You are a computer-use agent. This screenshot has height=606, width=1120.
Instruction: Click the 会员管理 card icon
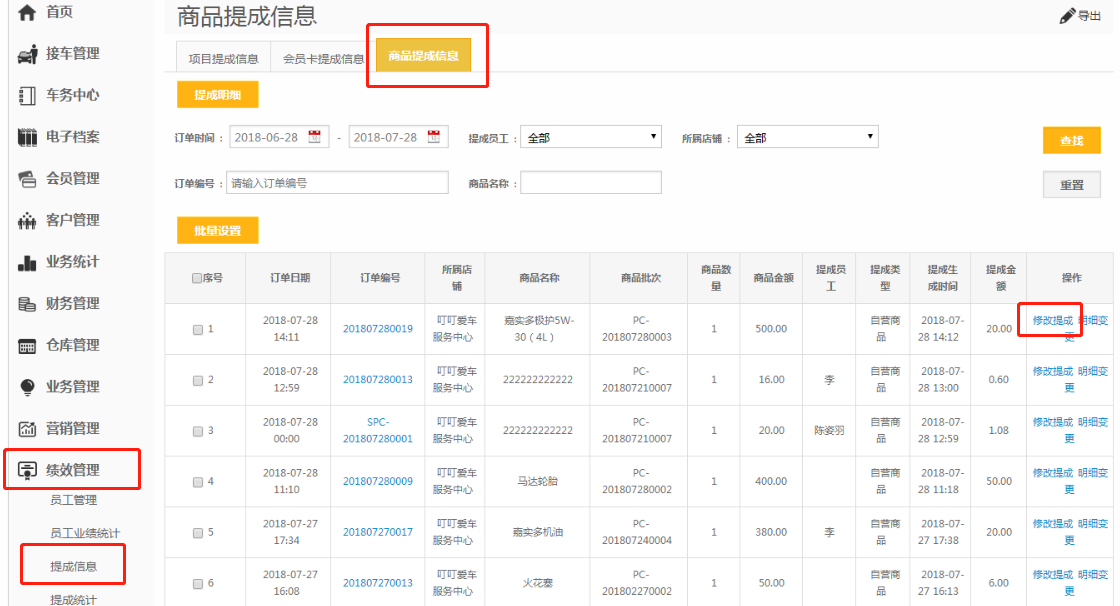27,179
